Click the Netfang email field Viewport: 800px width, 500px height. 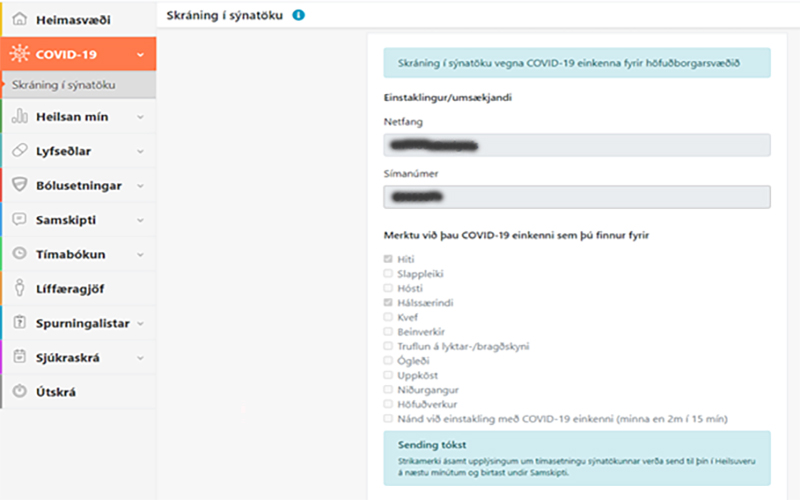click(x=577, y=145)
